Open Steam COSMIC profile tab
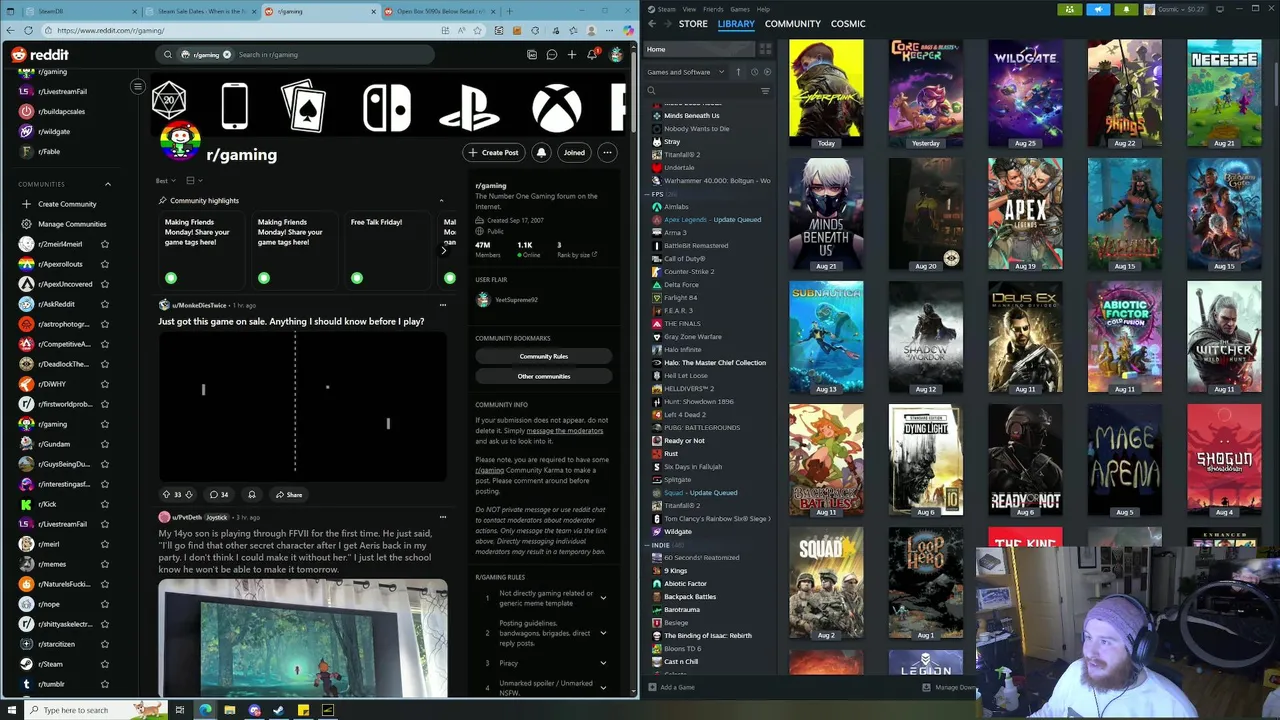 click(848, 23)
